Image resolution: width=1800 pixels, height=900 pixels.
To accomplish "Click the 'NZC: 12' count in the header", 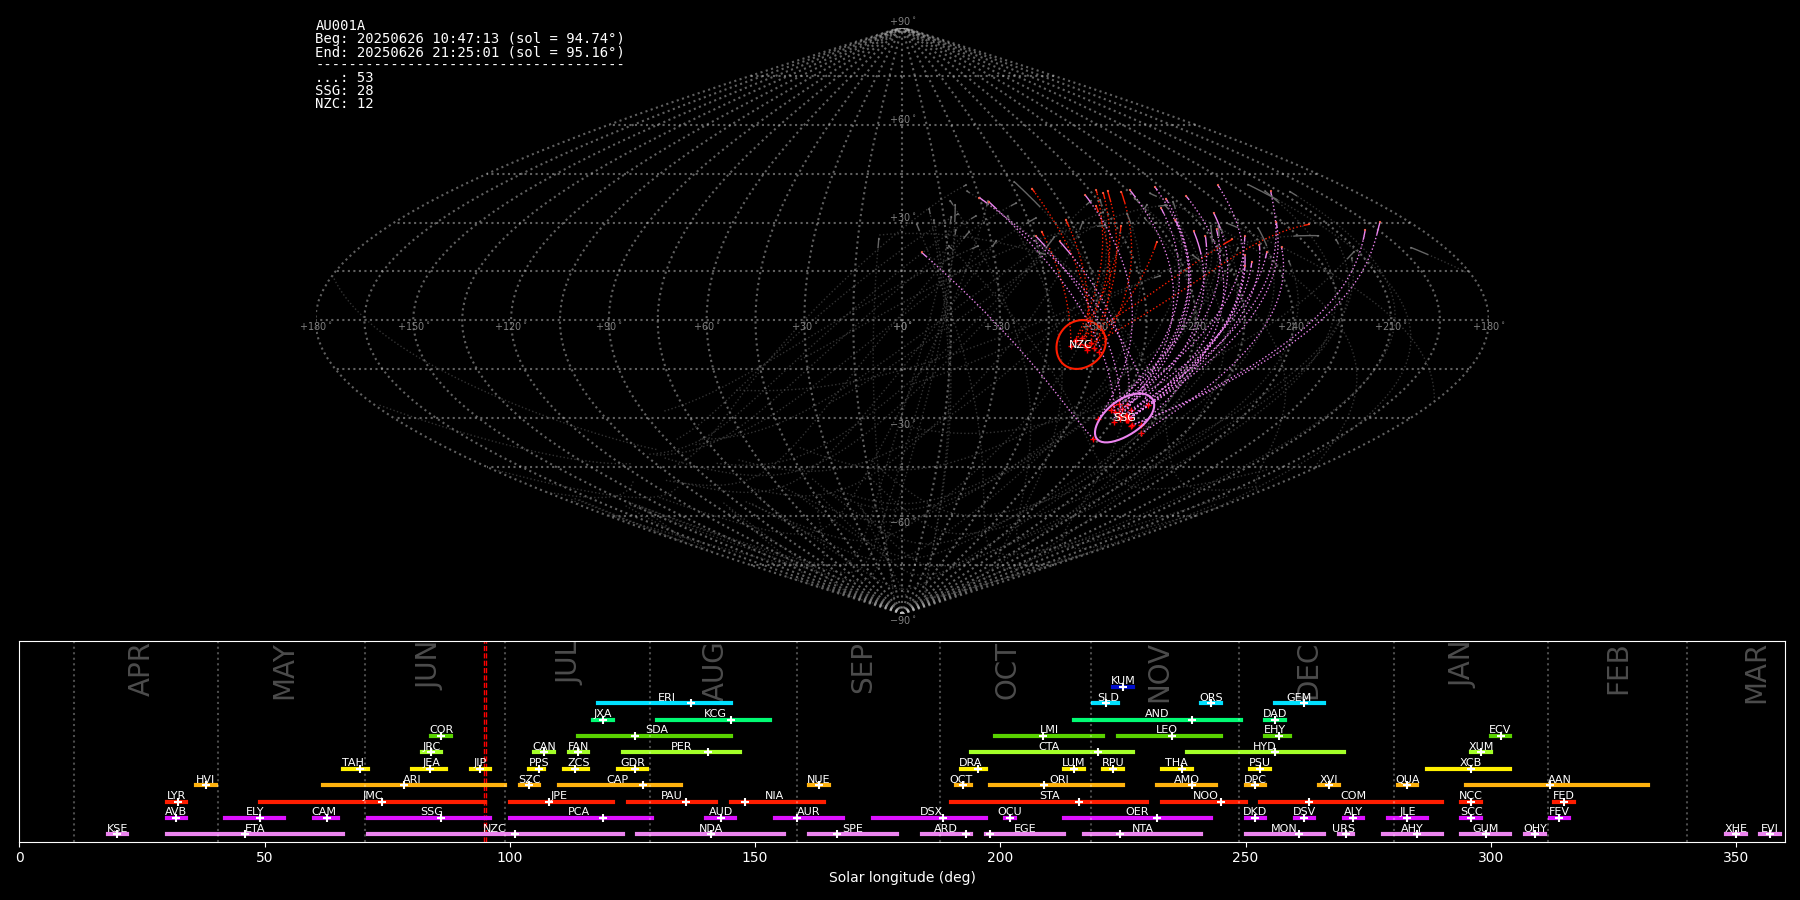I will coord(344,104).
